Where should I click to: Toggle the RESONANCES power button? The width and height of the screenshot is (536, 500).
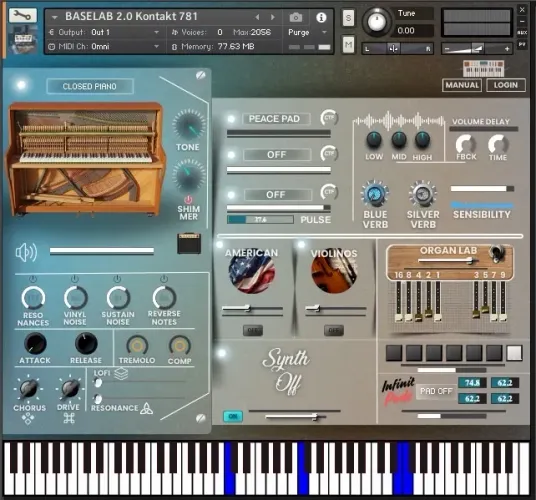[x=33, y=279]
